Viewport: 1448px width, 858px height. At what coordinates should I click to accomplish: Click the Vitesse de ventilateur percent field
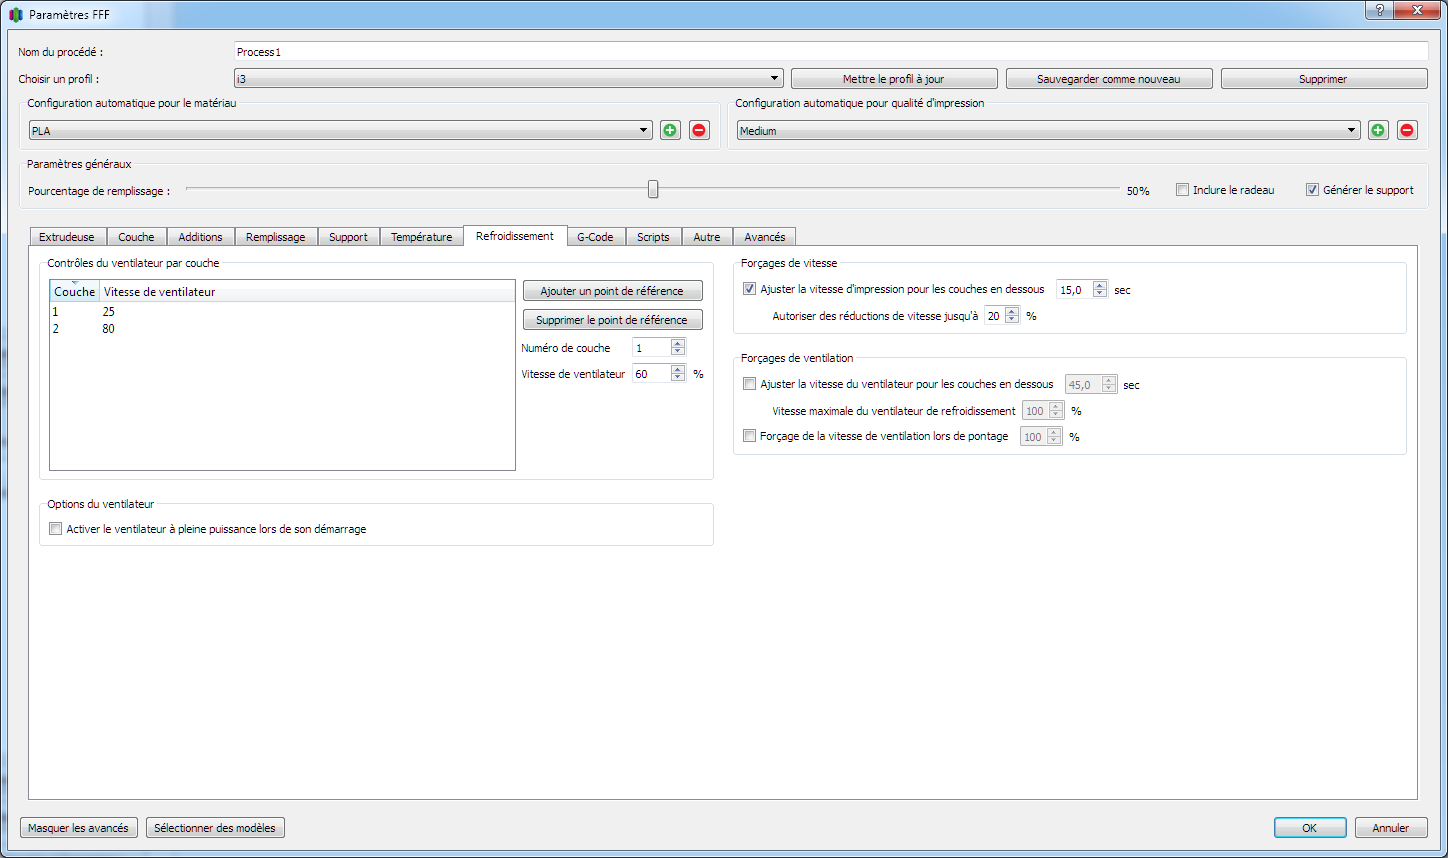(651, 374)
